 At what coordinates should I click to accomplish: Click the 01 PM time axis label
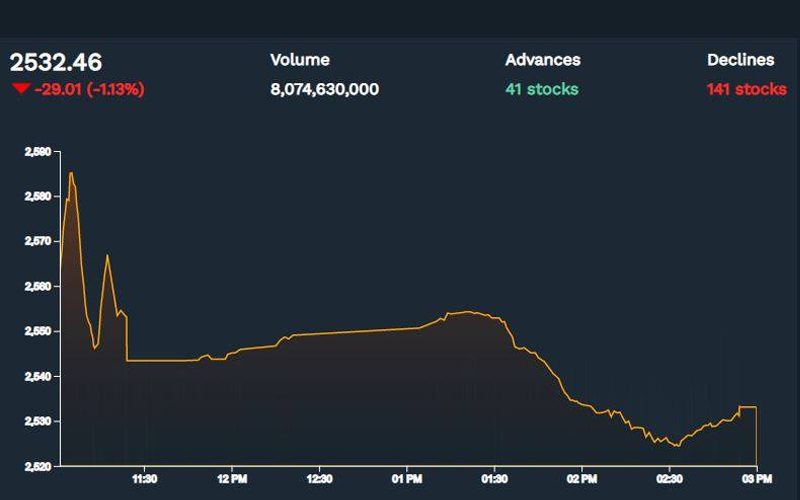point(406,479)
